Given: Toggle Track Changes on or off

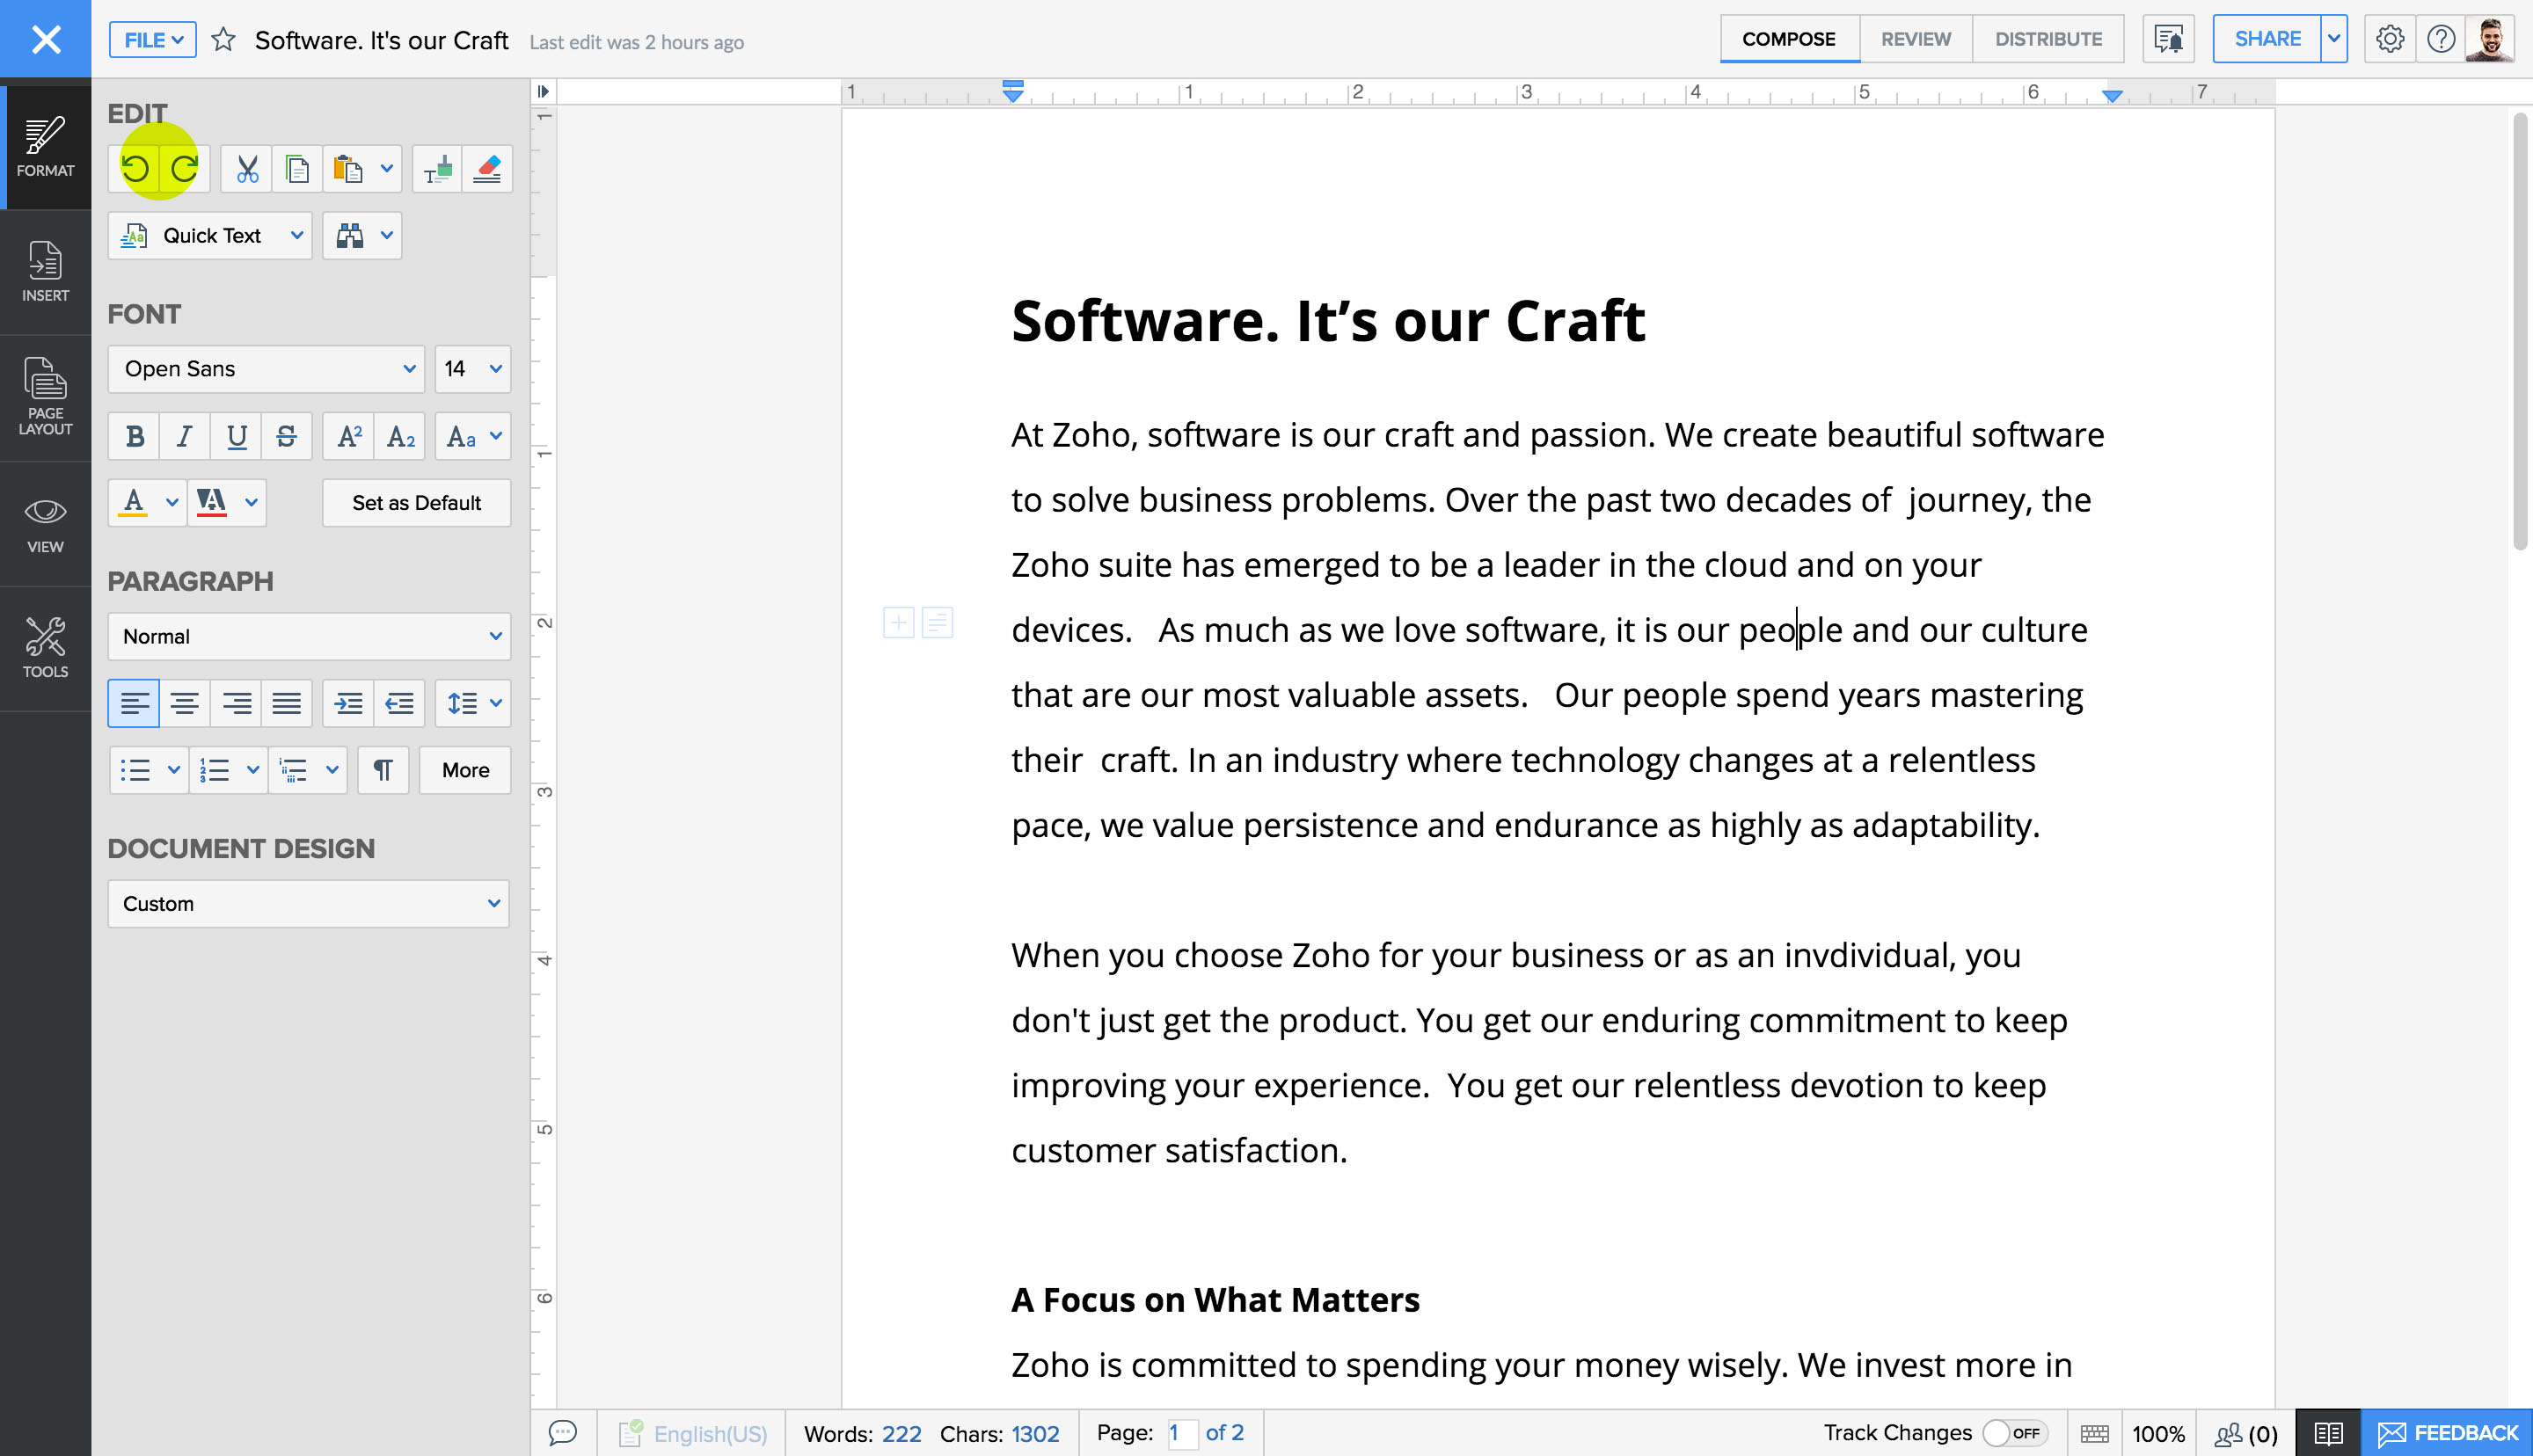Looking at the screenshot, I should tap(2010, 1431).
